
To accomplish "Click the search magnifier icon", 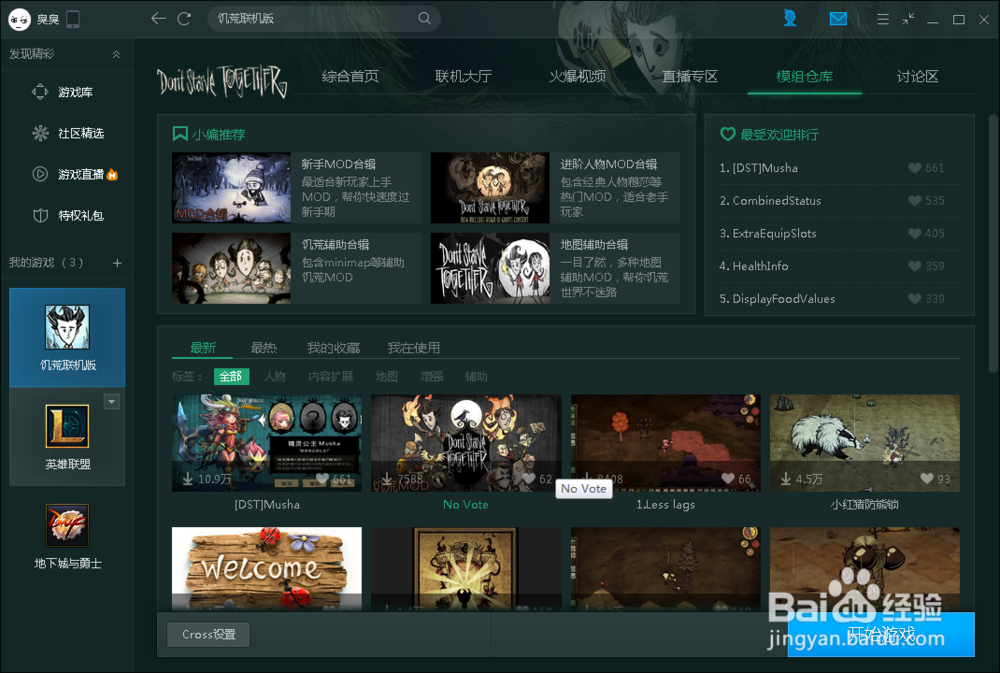I will click(x=425, y=18).
